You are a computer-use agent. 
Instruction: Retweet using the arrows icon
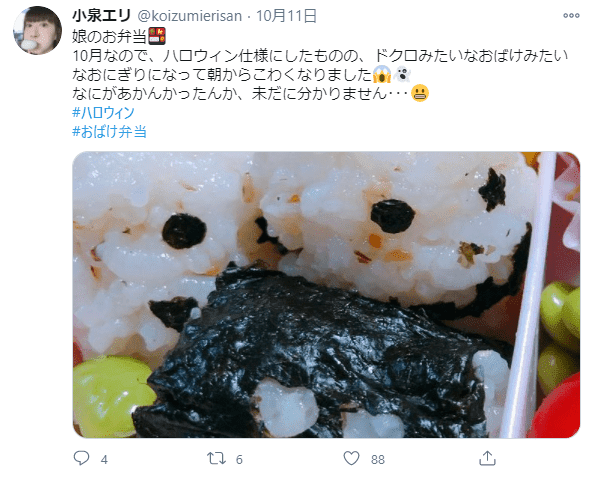tap(216, 458)
